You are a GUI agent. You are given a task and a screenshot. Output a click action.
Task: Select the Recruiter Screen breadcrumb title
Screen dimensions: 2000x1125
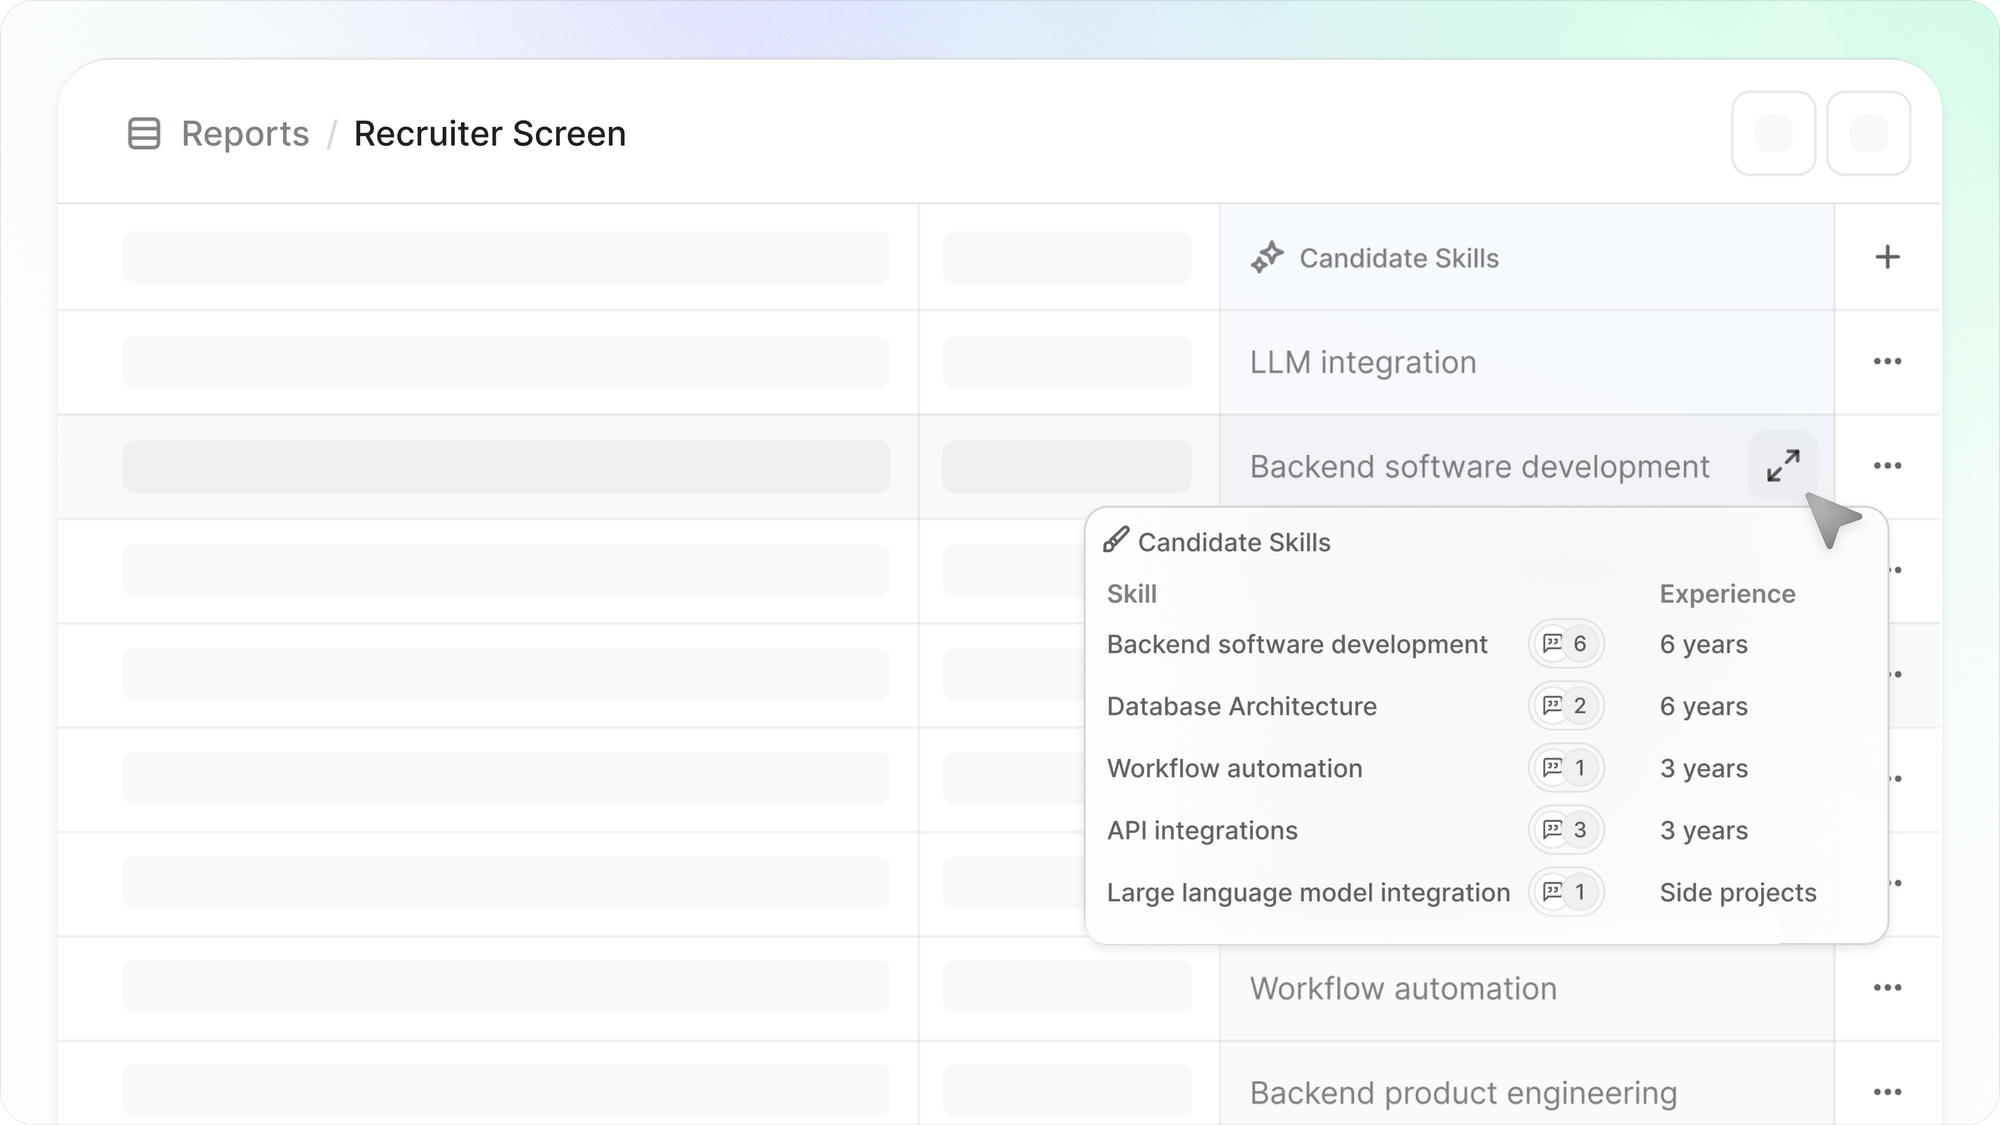(489, 133)
